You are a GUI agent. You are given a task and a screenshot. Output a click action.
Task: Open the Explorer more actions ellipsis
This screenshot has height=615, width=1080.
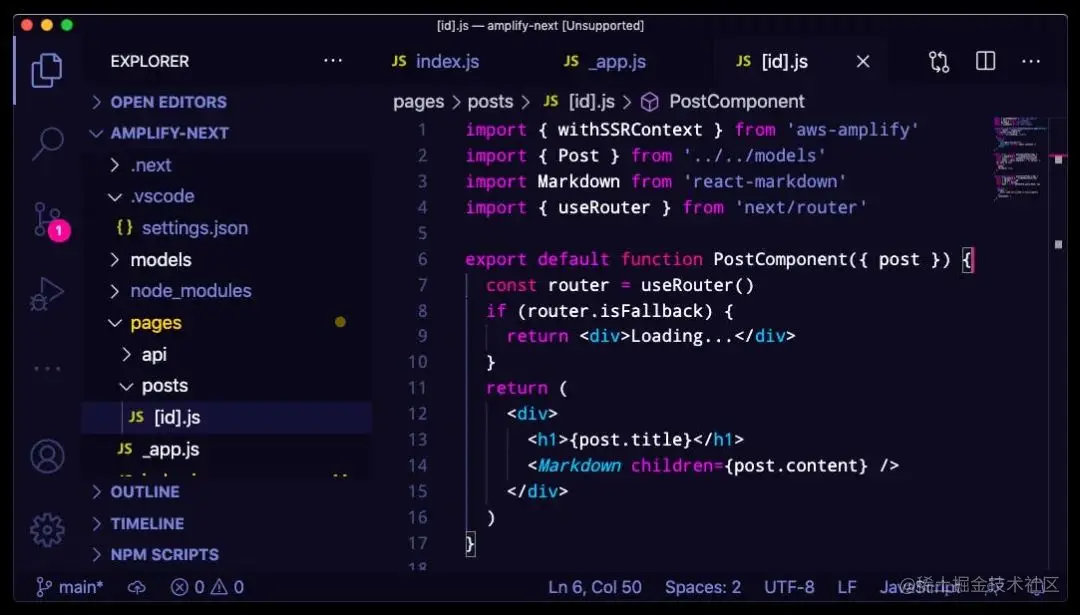(333, 61)
